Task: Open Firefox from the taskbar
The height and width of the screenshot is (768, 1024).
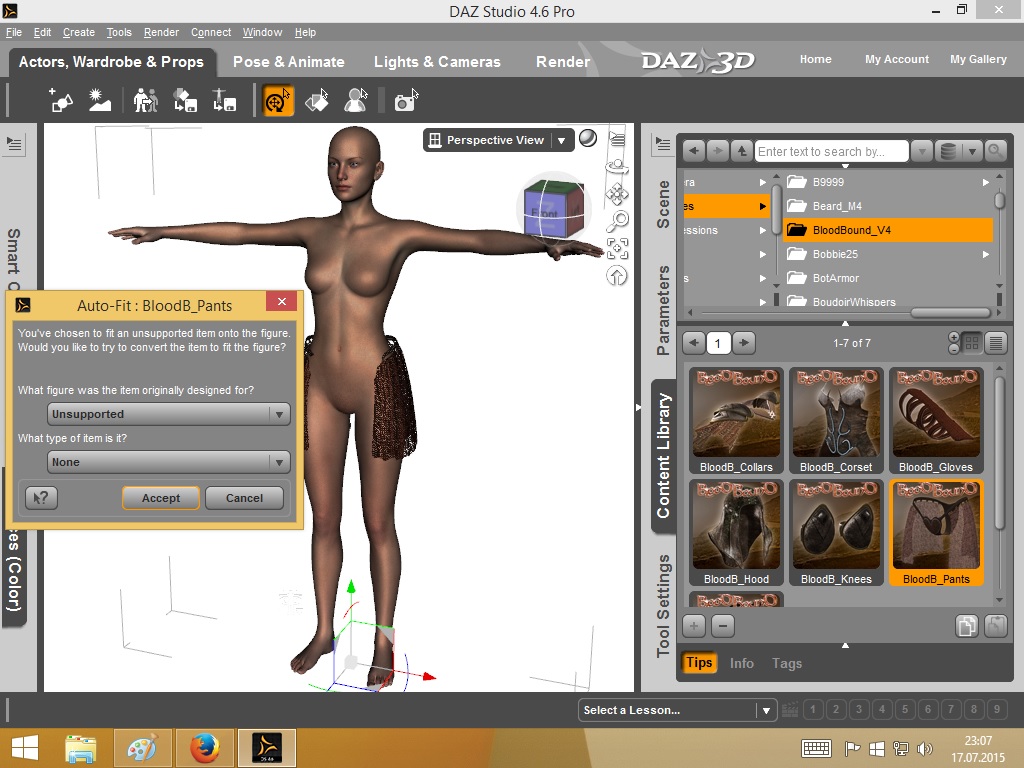Action: [204, 748]
